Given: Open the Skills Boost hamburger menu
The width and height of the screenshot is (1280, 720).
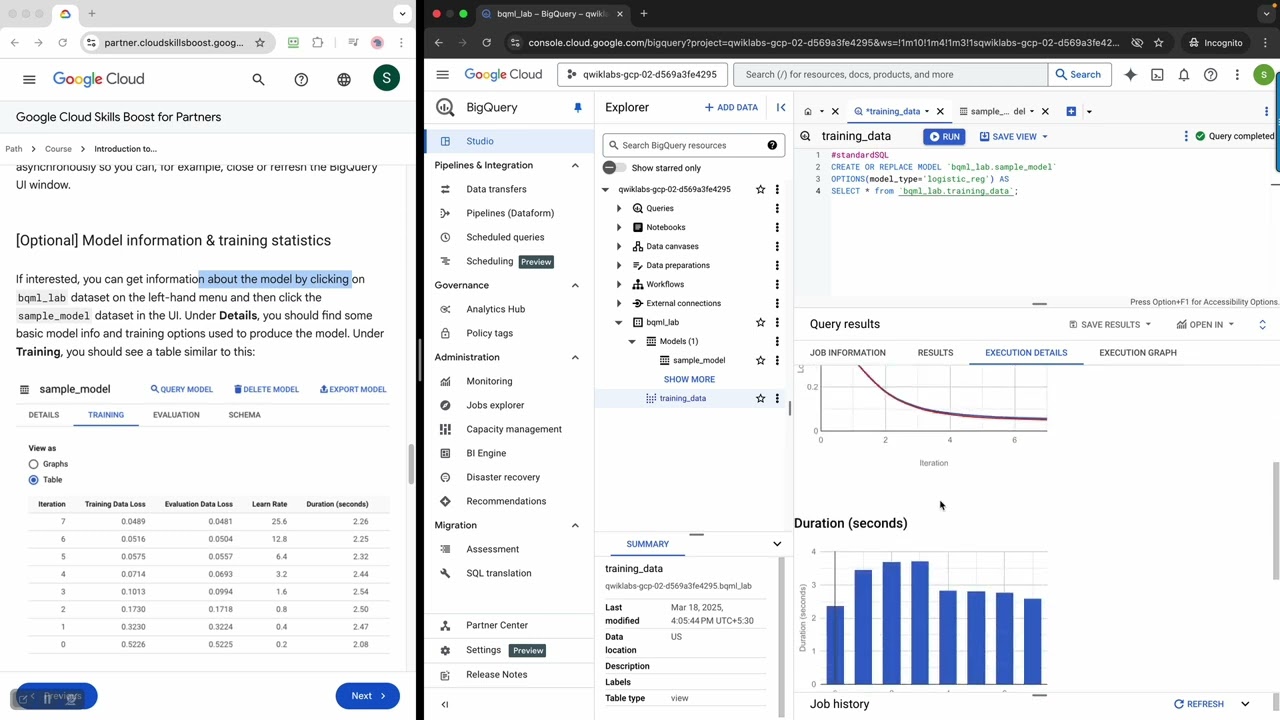Looking at the screenshot, I should pyautogui.click(x=29, y=79).
